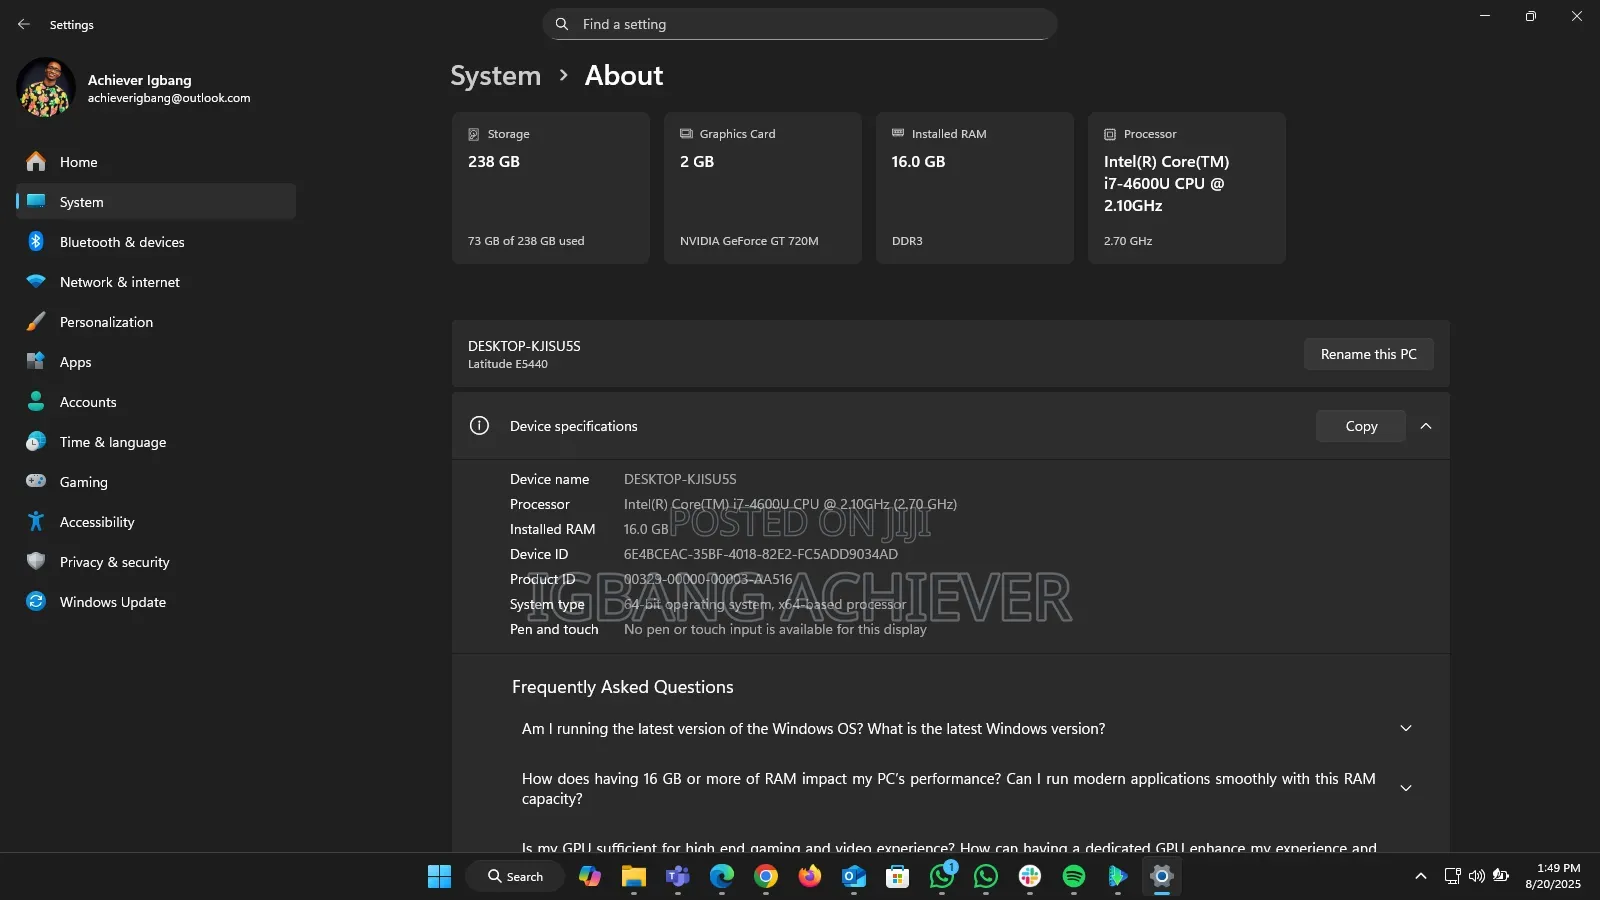Select System in the sidebar
Viewport: 1600px width, 900px height.
coord(156,201)
